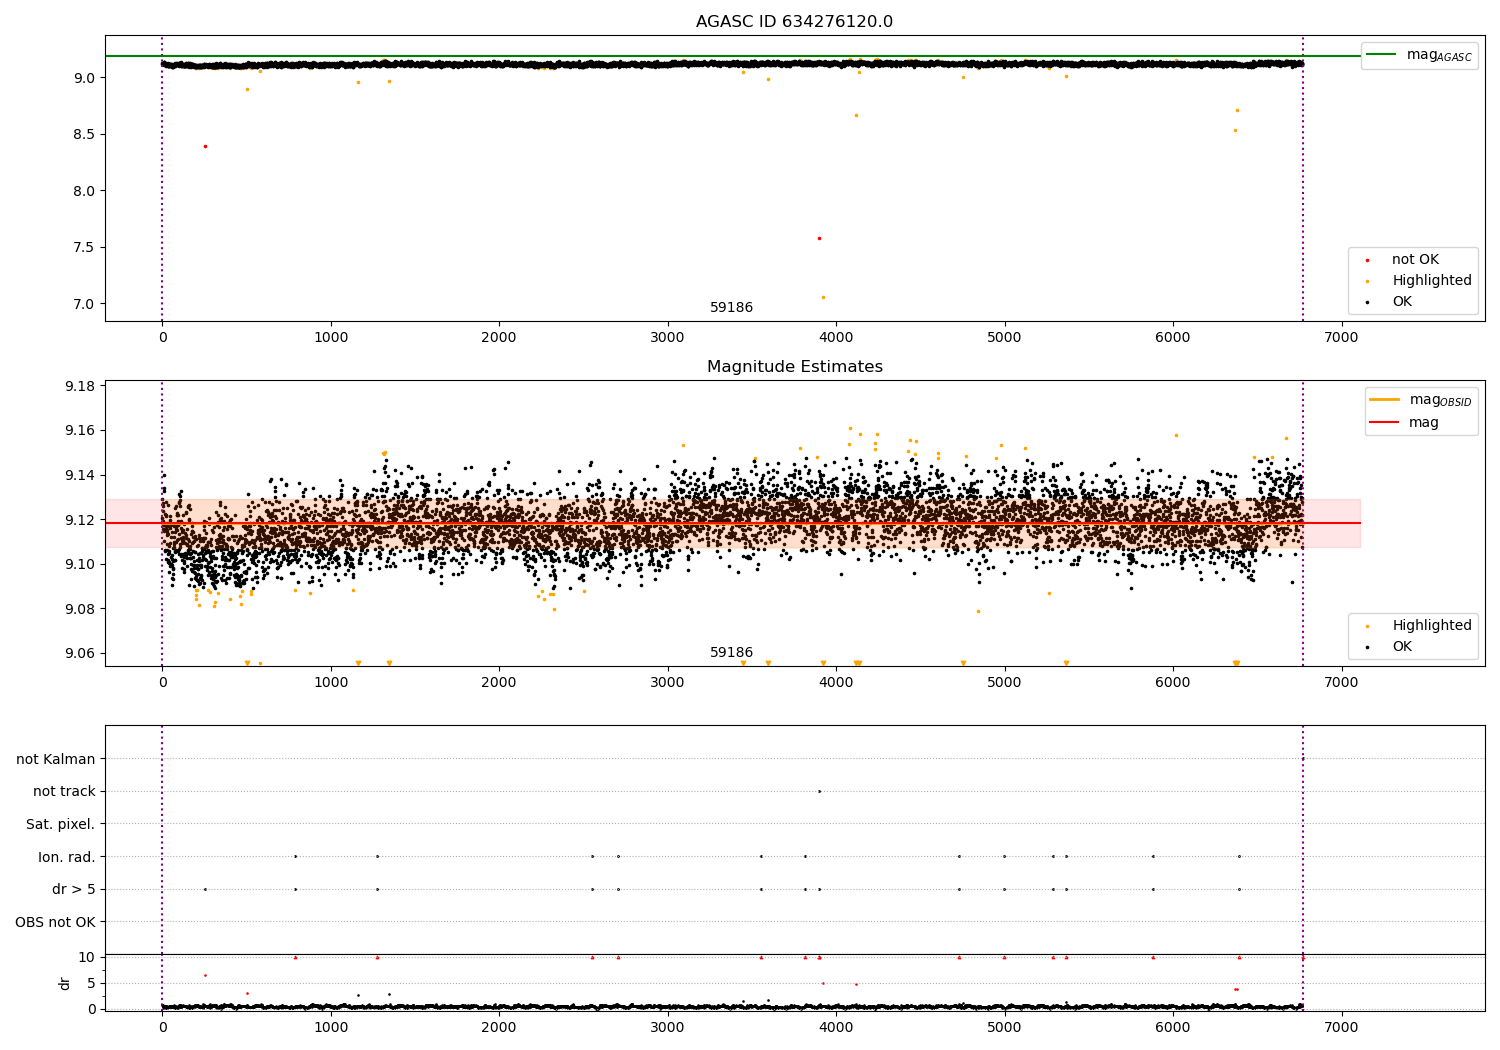This screenshot has width=1500, height=1050.
Task: Click the '9.06' y-tick in Magnitude Estimates
Action: pyautogui.click(x=79, y=654)
